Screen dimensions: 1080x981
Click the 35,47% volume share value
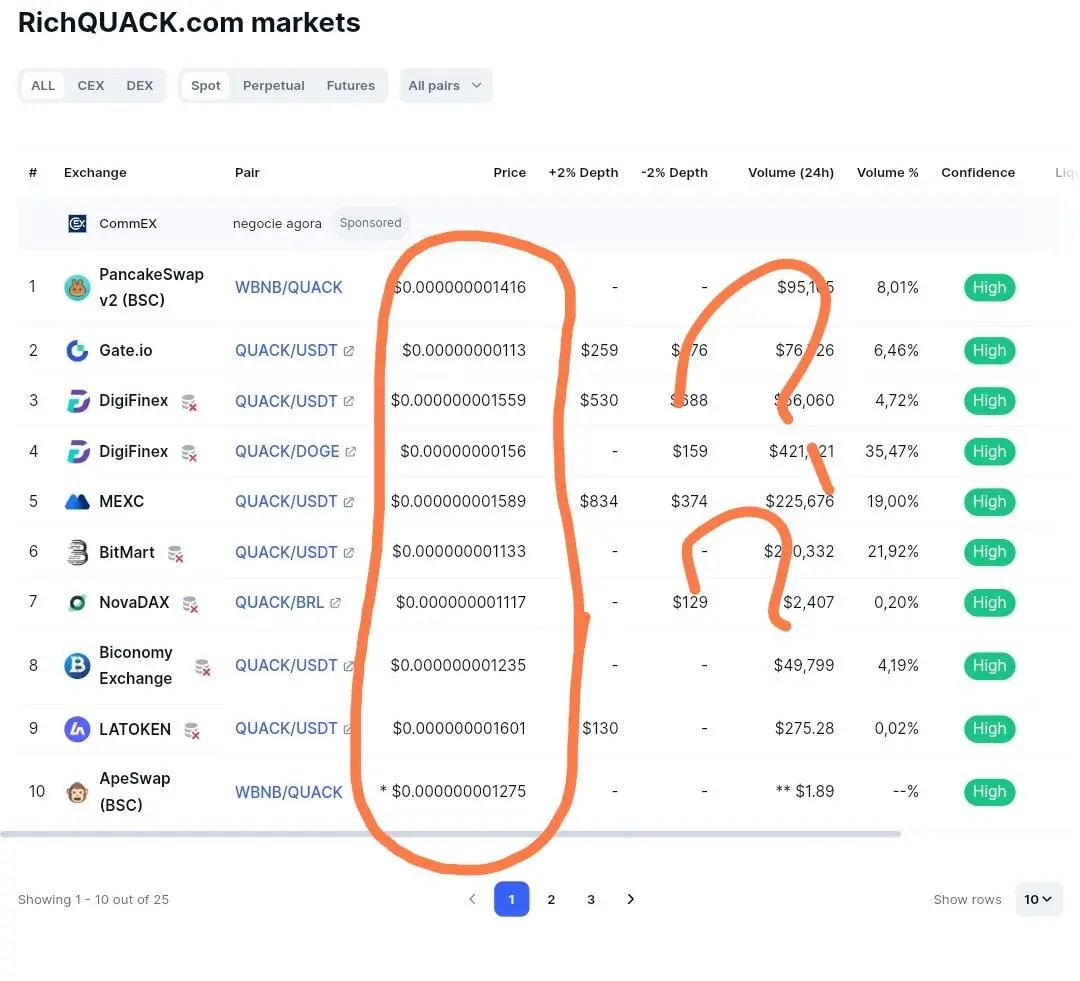coord(891,451)
